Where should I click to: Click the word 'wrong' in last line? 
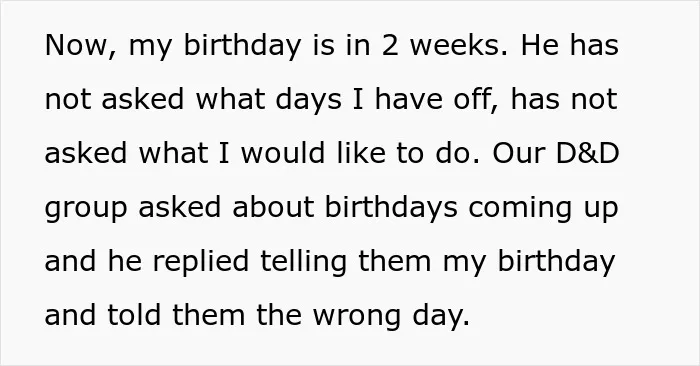point(357,317)
